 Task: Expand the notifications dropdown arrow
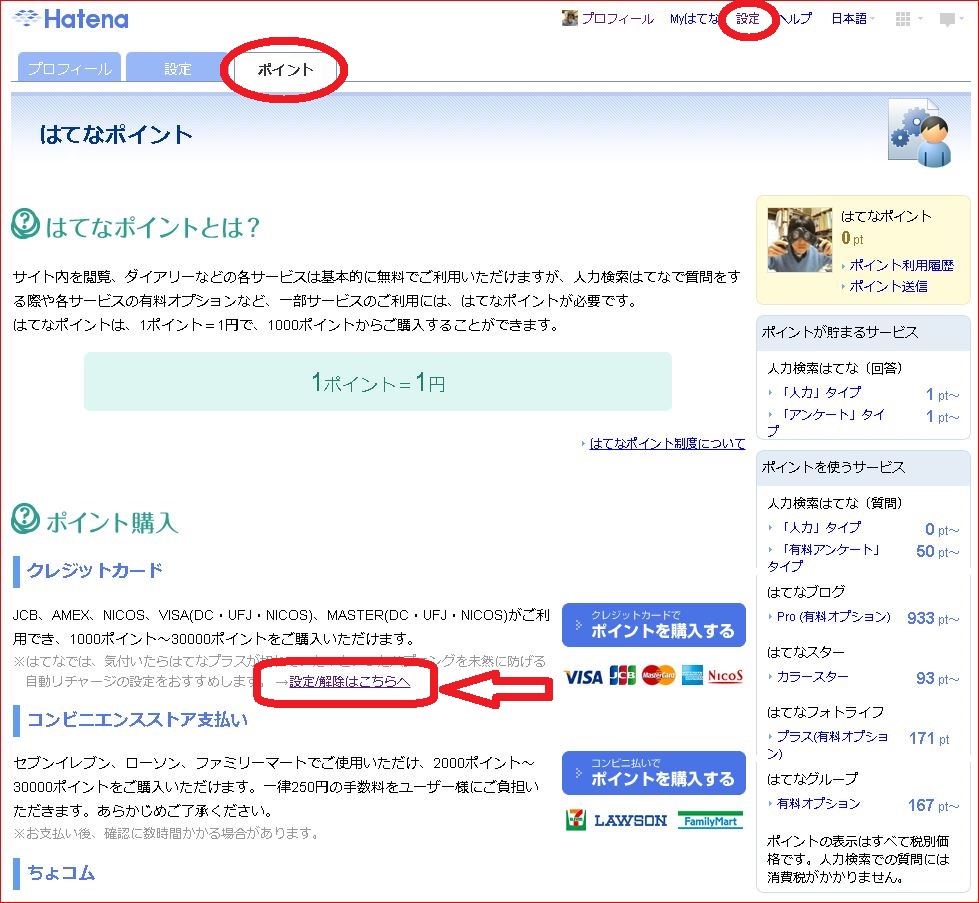964,19
